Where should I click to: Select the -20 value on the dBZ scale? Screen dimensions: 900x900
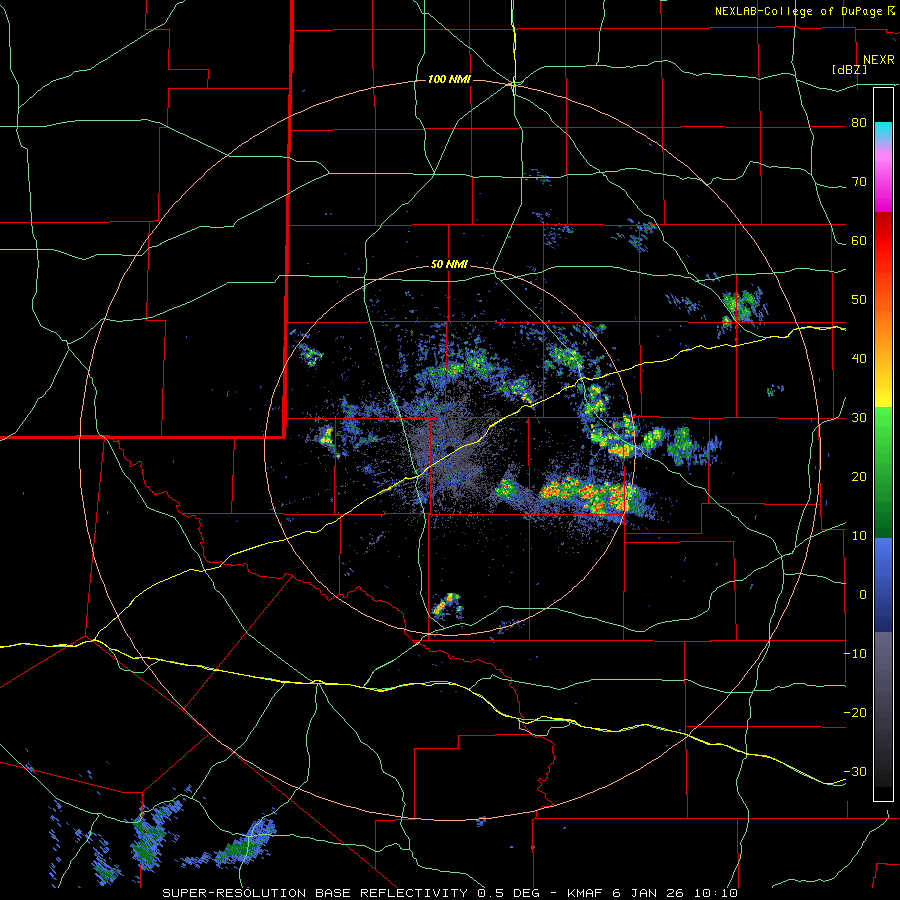[855, 713]
